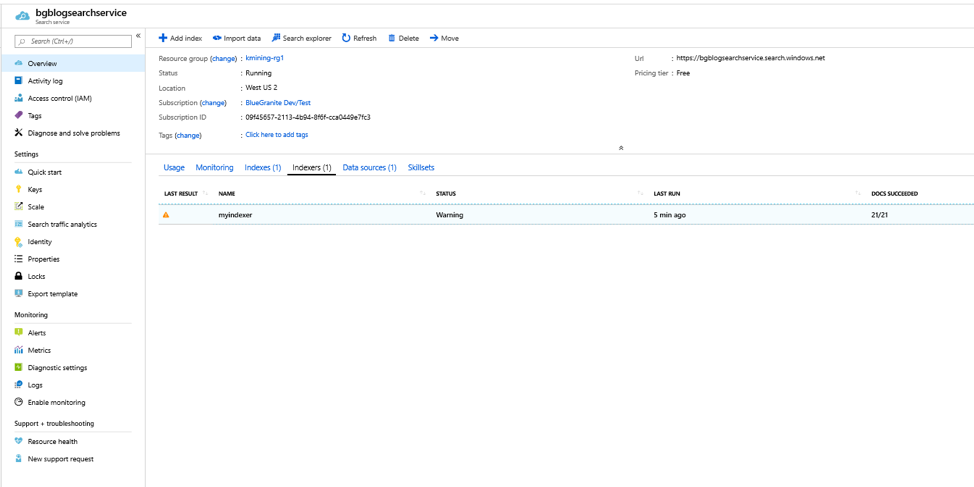Click the bgblogsearchservice title cloud icon
This screenshot has height=487, width=974.
tap(22, 16)
